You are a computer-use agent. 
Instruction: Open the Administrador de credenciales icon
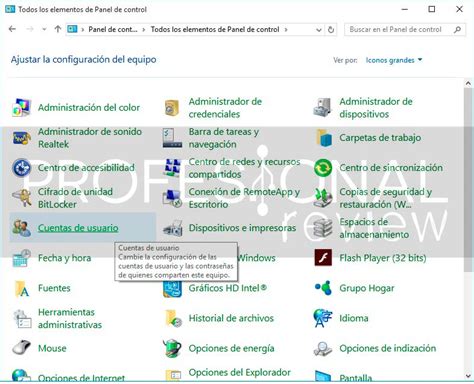click(172, 108)
